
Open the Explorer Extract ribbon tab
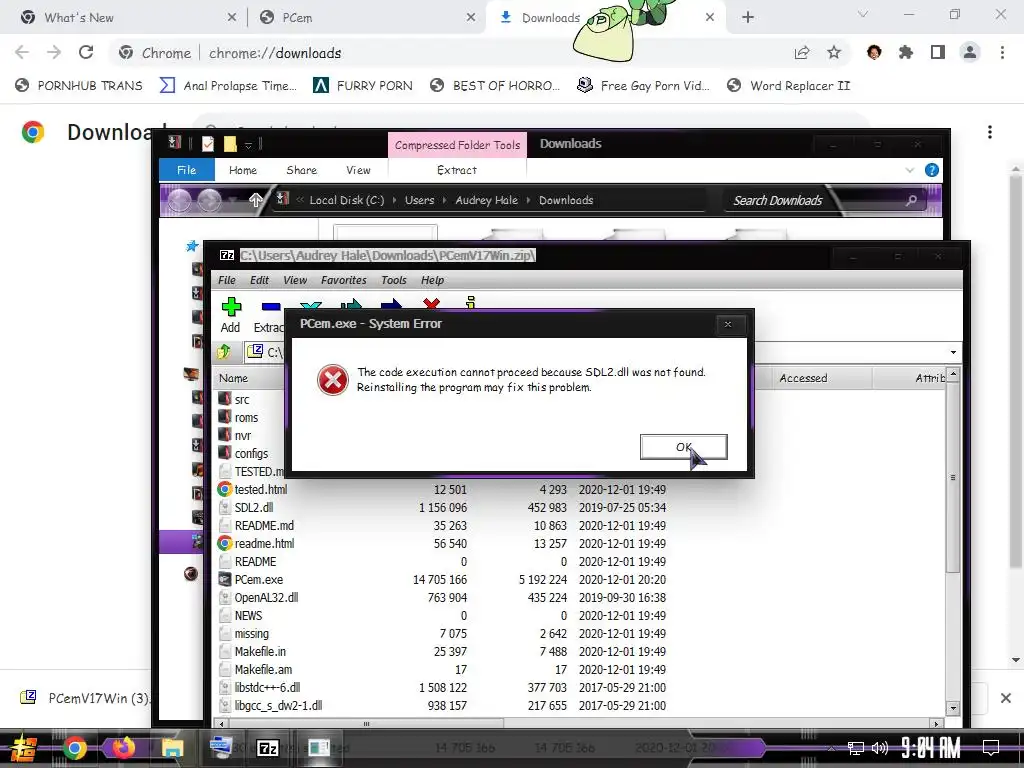[x=456, y=170]
